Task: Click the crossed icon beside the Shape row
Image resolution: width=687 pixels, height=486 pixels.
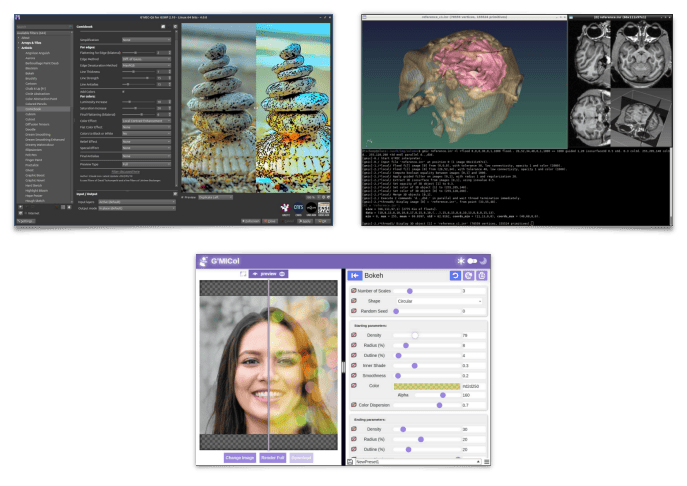Action: click(x=354, y=301)
